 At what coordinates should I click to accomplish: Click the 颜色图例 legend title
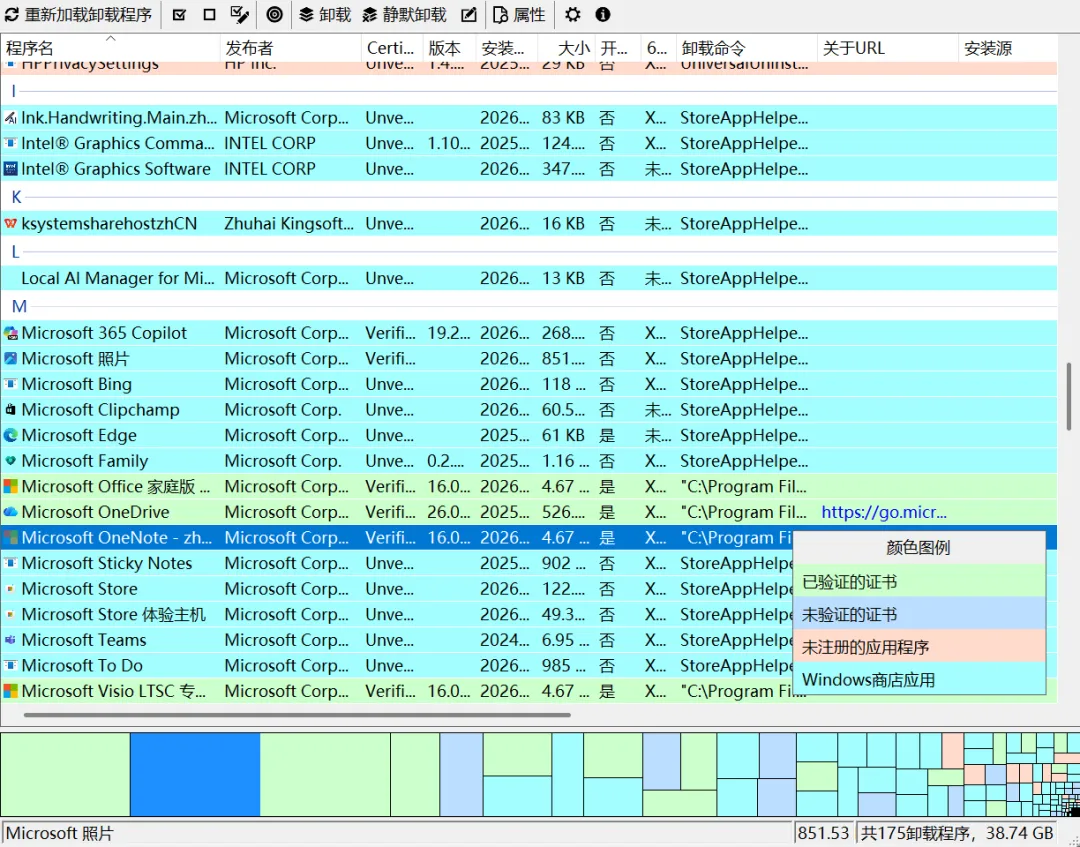(918, 547)
